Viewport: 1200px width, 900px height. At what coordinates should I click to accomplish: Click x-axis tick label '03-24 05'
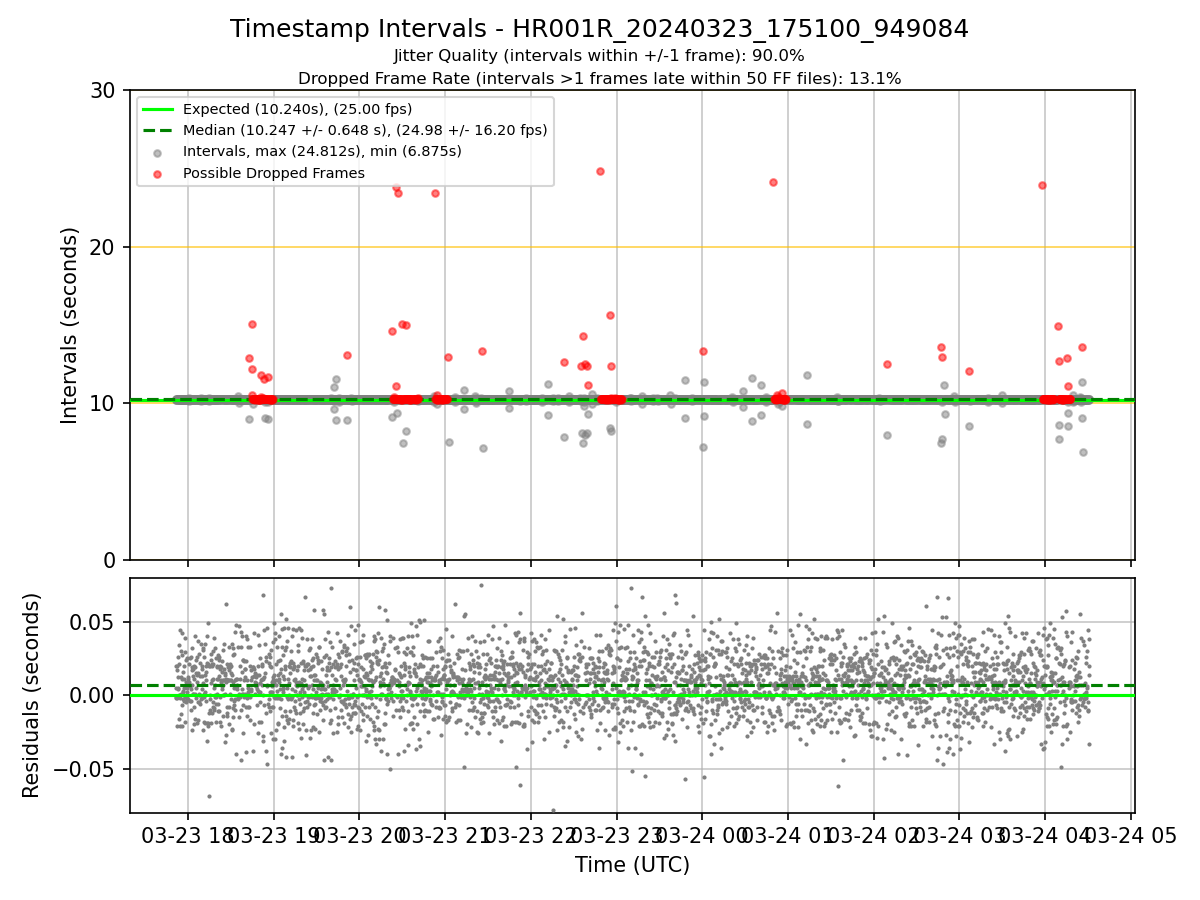pos(1130,835)
